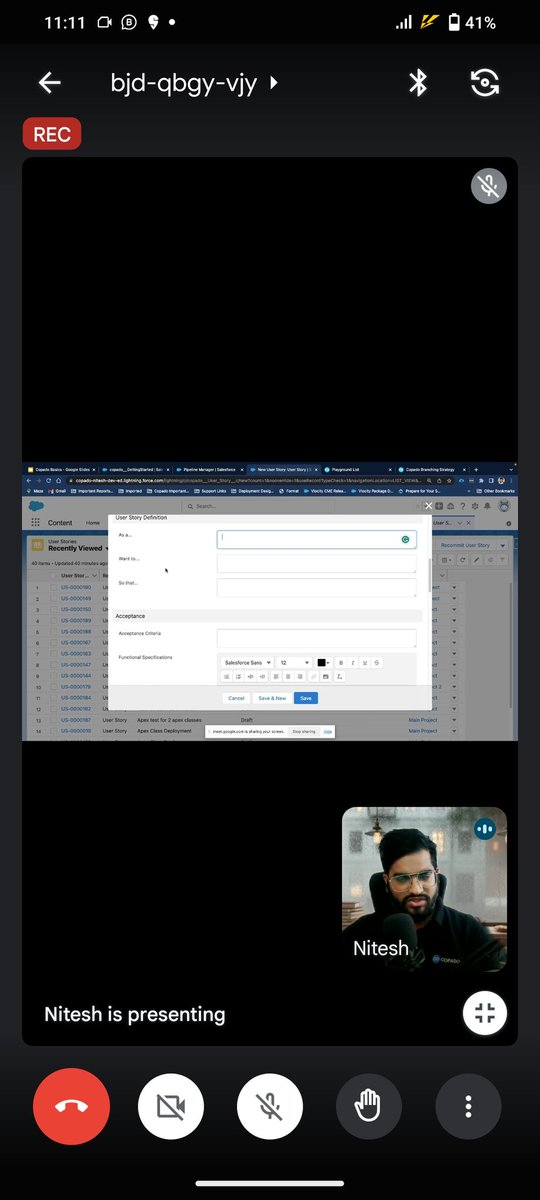This screenshot has width=540, height=1200.
Task: Select the Home navigation tab in Salesforce
Action: [x=93, y=523]
